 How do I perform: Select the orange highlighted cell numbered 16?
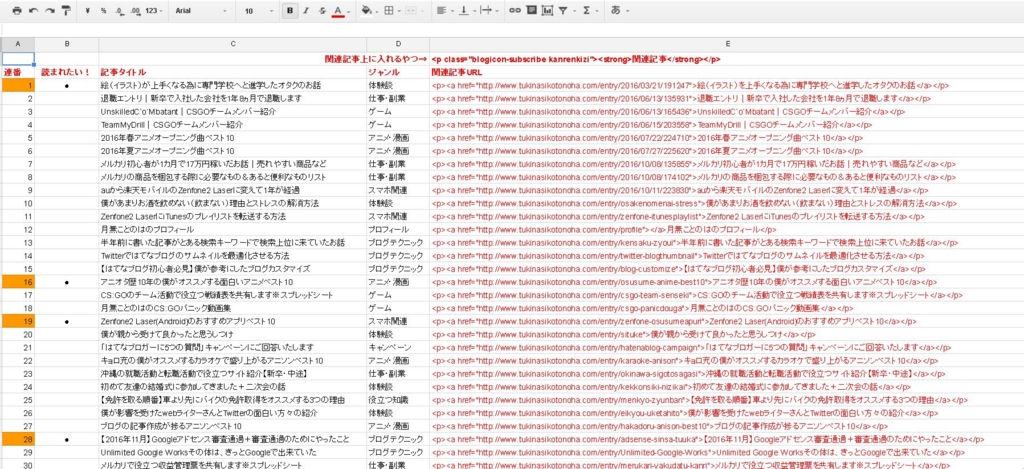pyautogui.click(x=18, y=282)
